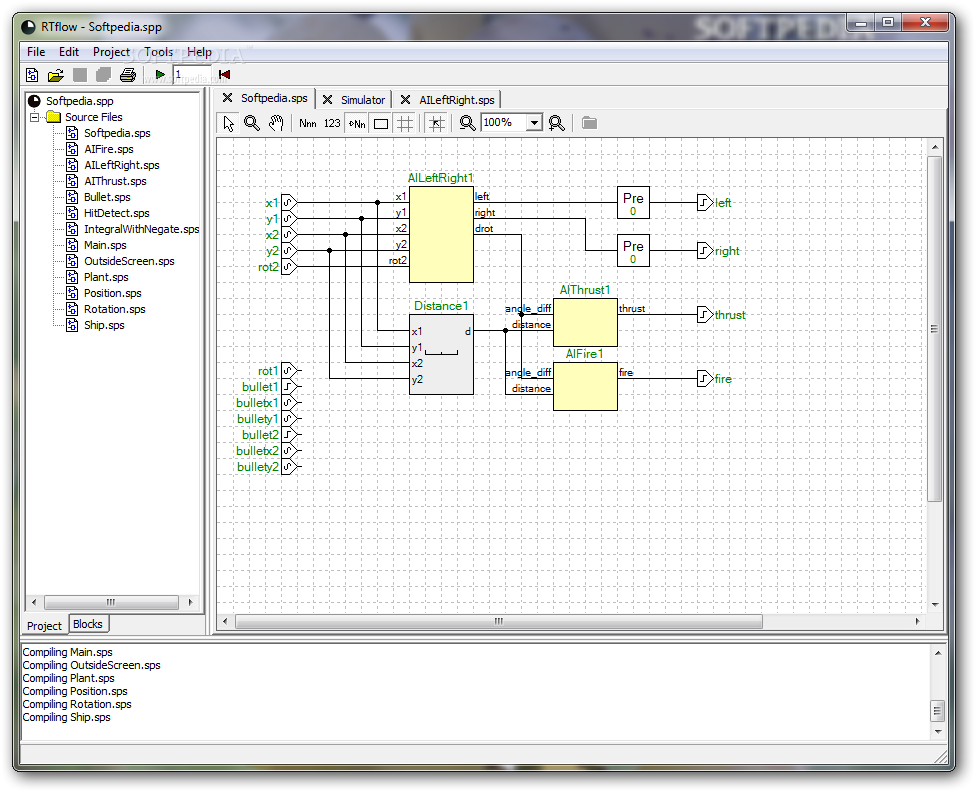
Task: Select Rotation.sps in project tree
Action: 115,309
